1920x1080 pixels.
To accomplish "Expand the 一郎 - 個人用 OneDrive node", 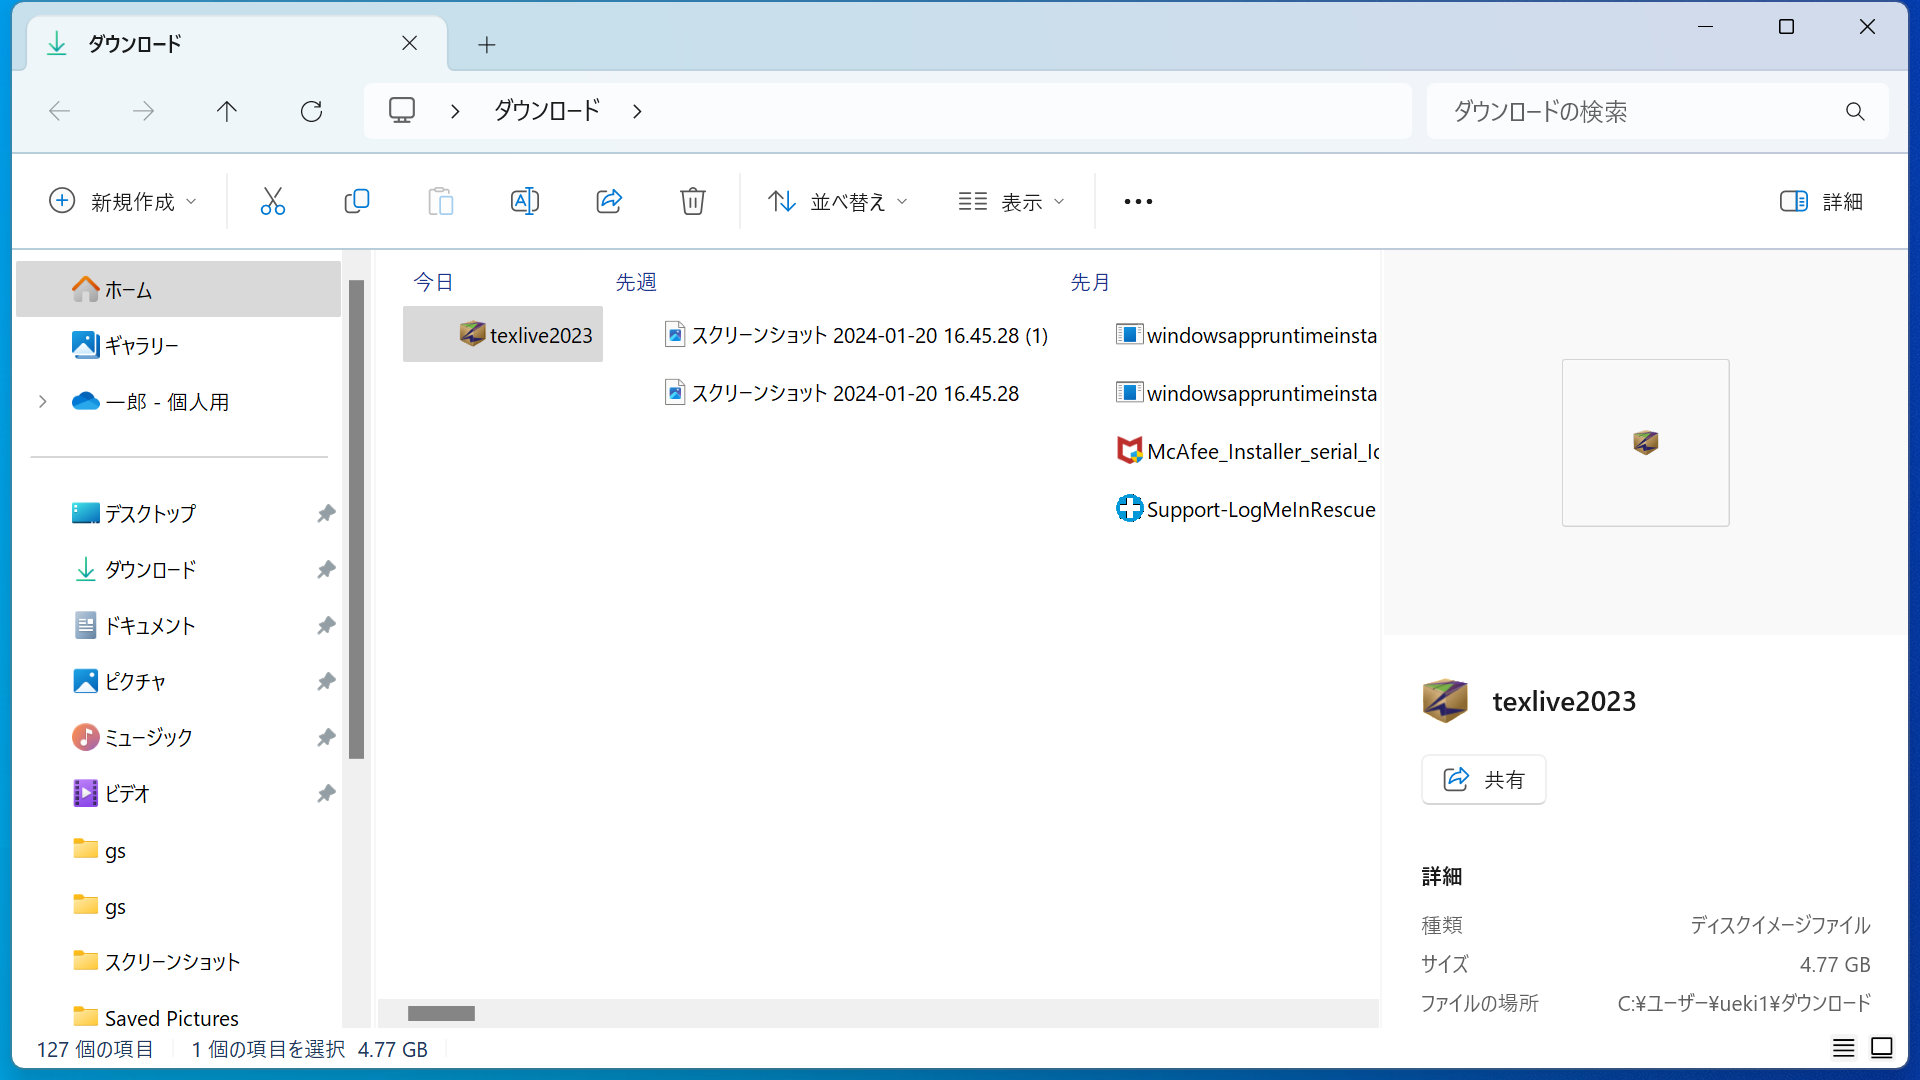I will 43,401.
